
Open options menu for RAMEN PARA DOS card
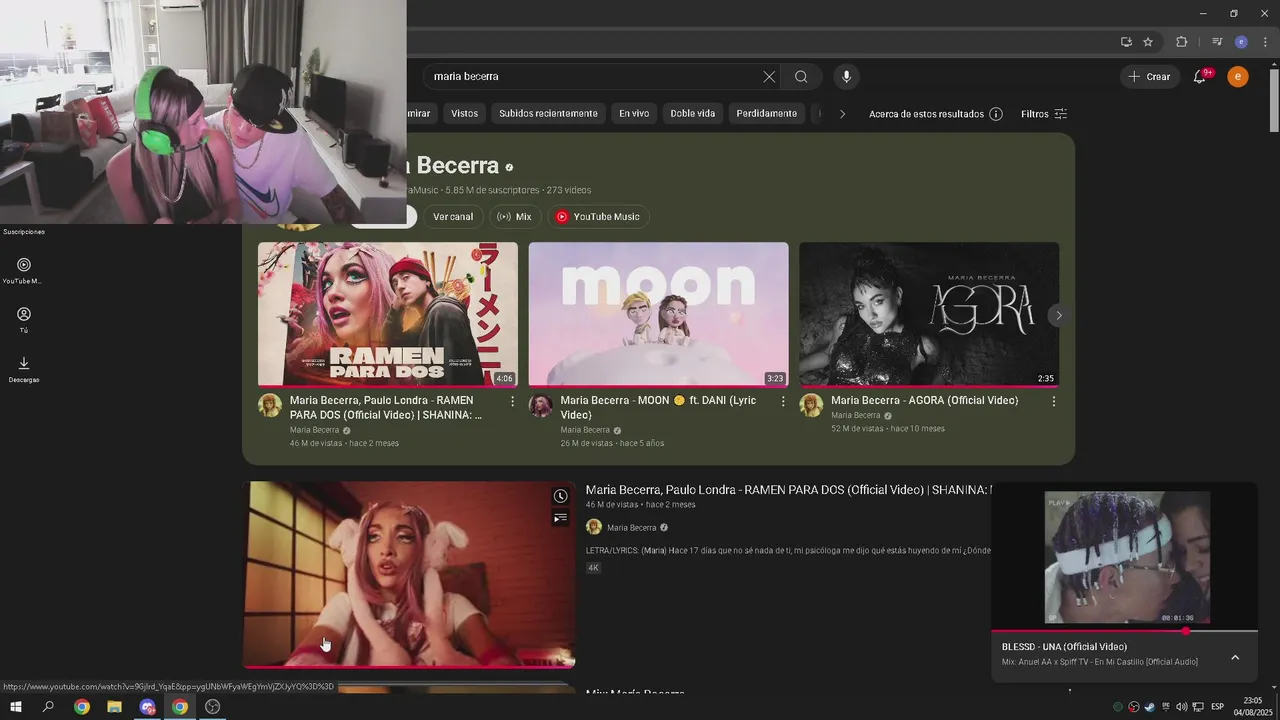point(513,401)
